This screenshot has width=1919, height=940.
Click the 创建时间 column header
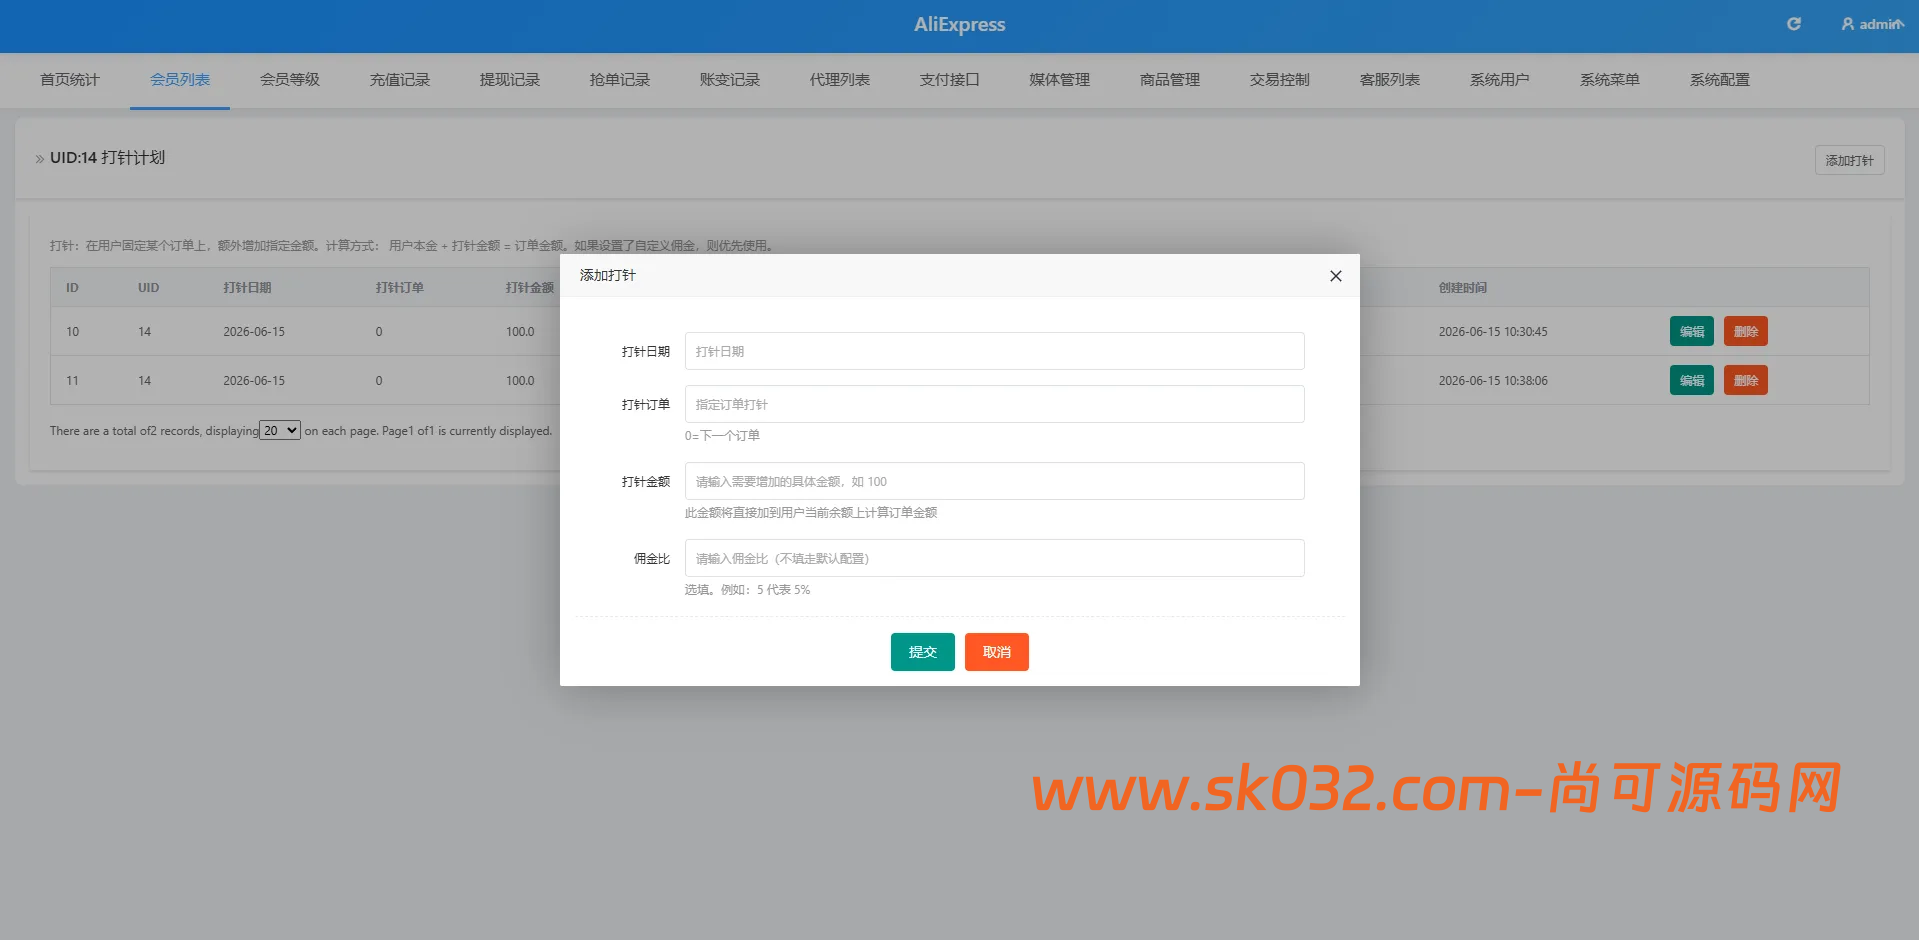1463,288
